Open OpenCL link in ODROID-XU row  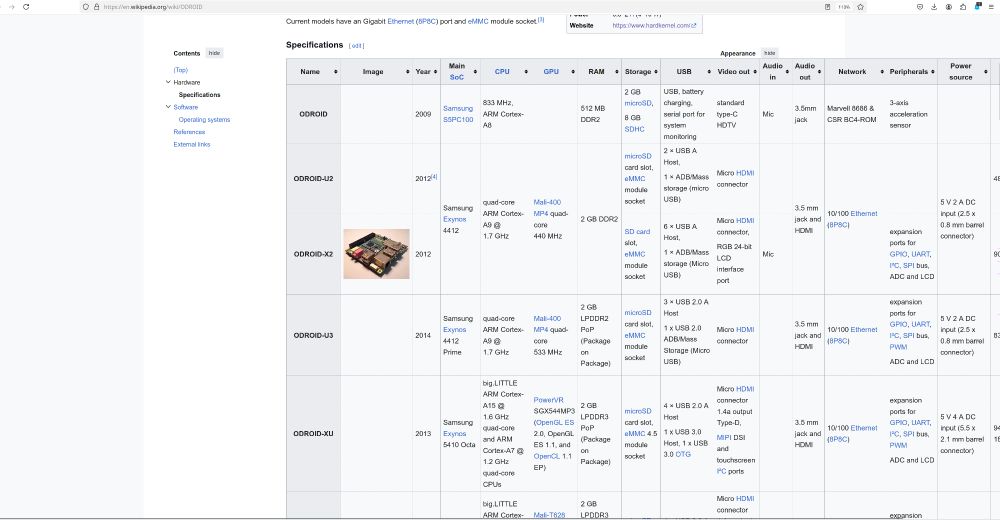tap(547, 456)
